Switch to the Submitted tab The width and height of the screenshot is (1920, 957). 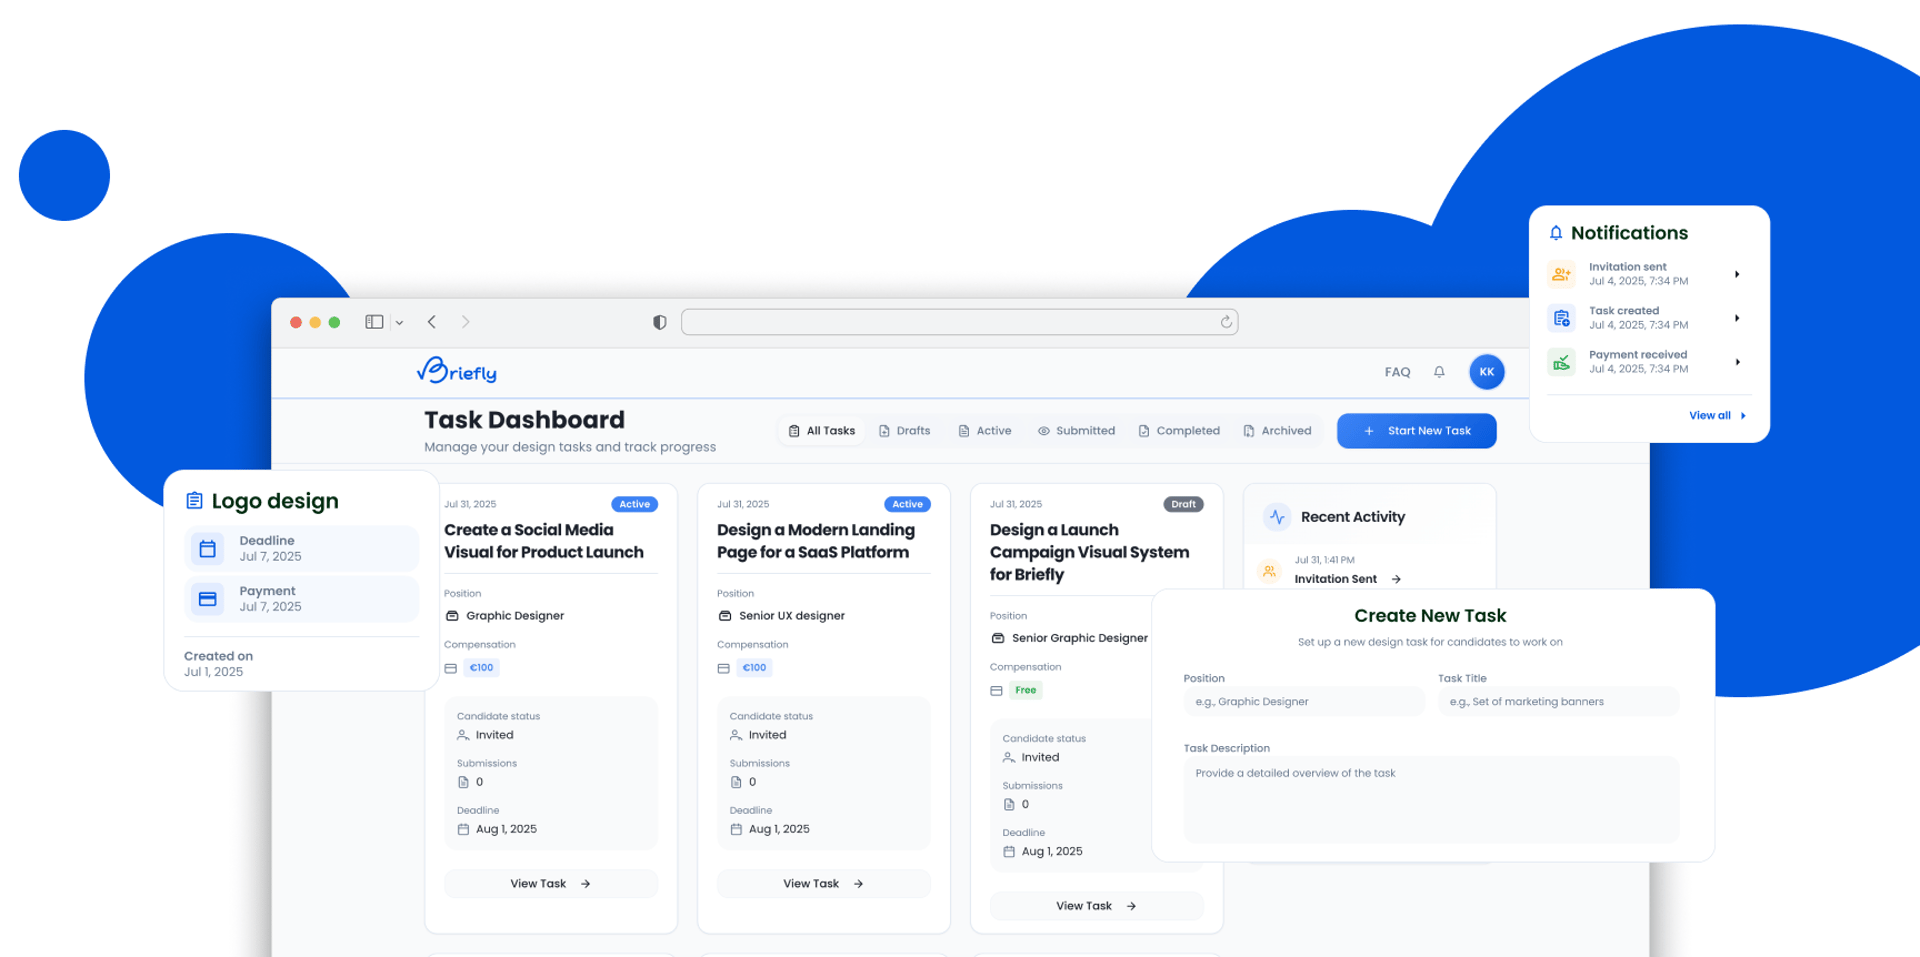click(x=1076, y=431)
